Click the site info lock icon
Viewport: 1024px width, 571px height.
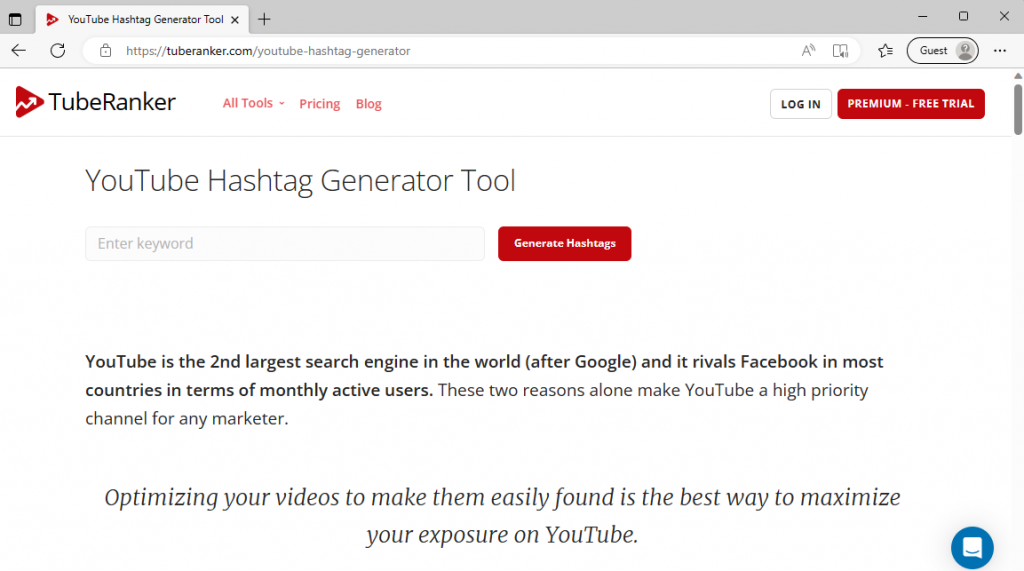(x=106, y=51)
